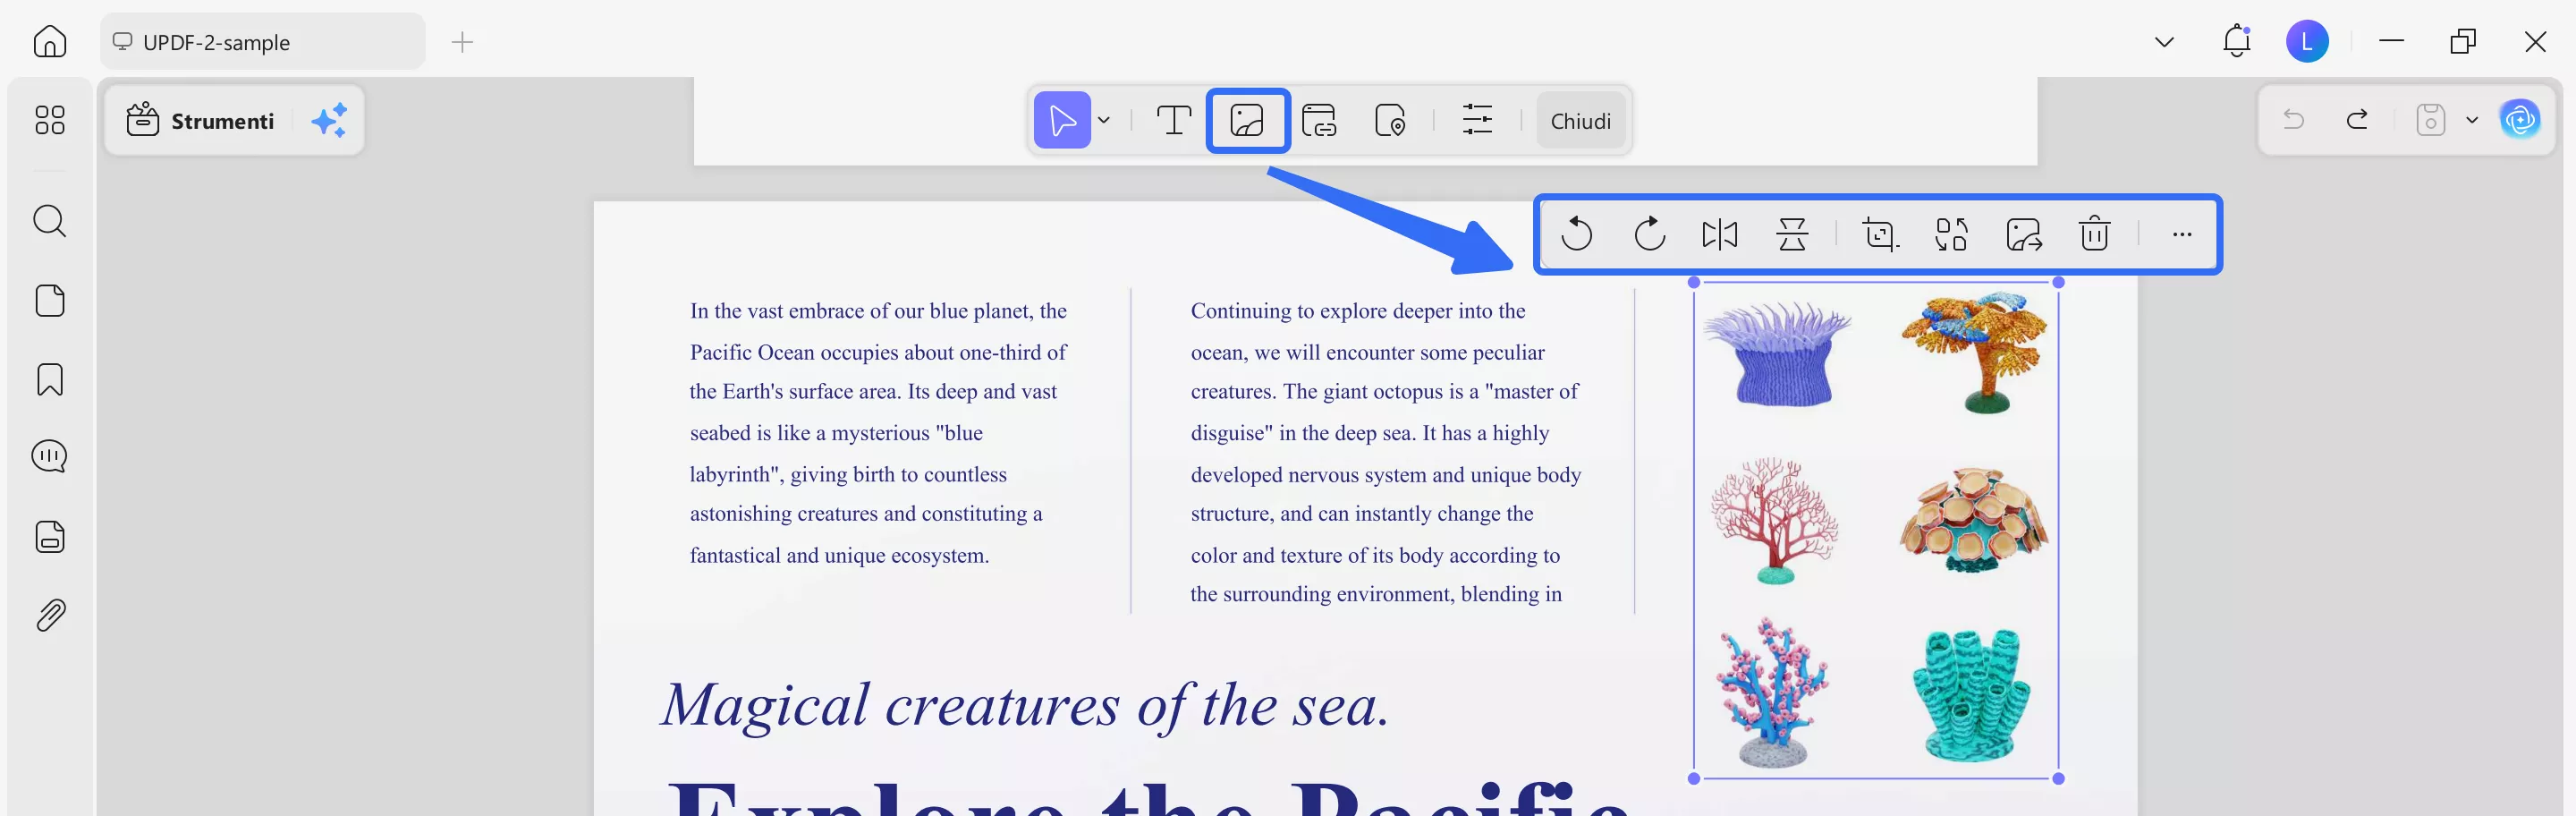Flip the image horizontally

coord(1720,235)
